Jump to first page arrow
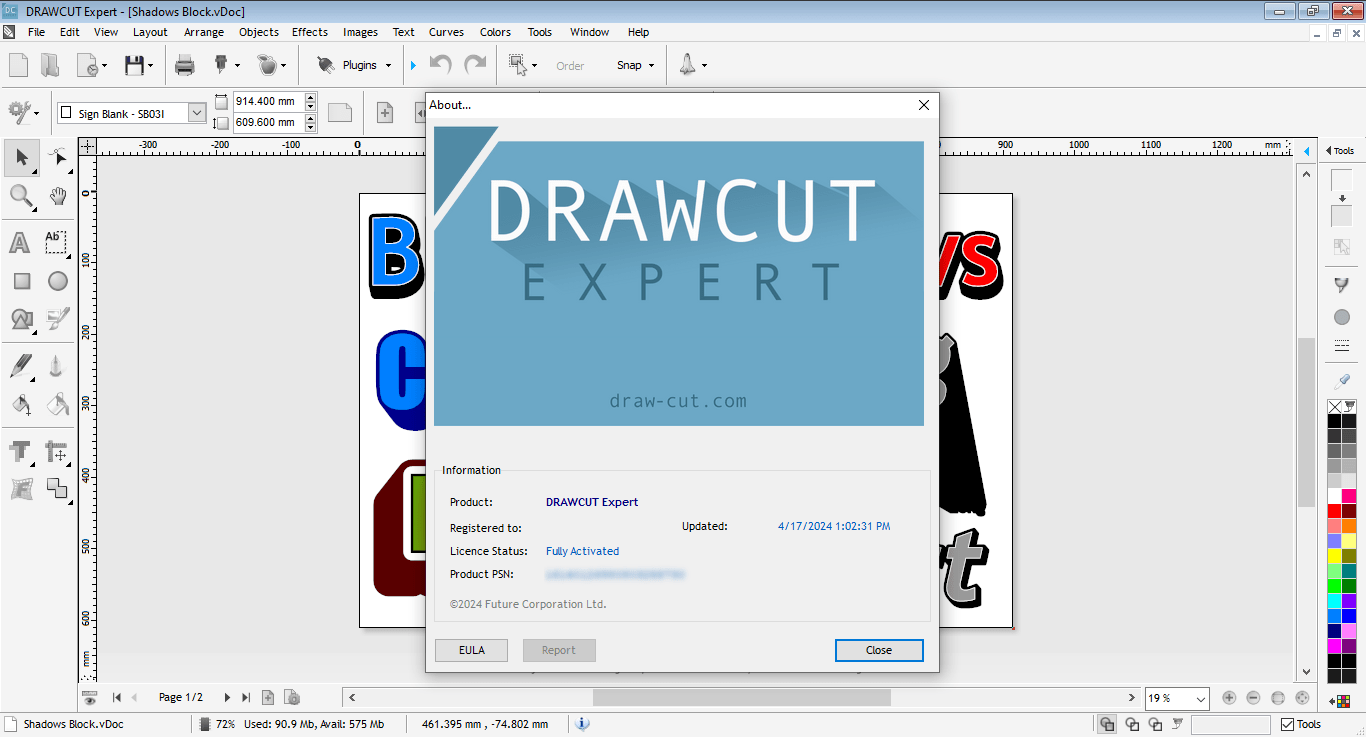 tap(117, 698)
